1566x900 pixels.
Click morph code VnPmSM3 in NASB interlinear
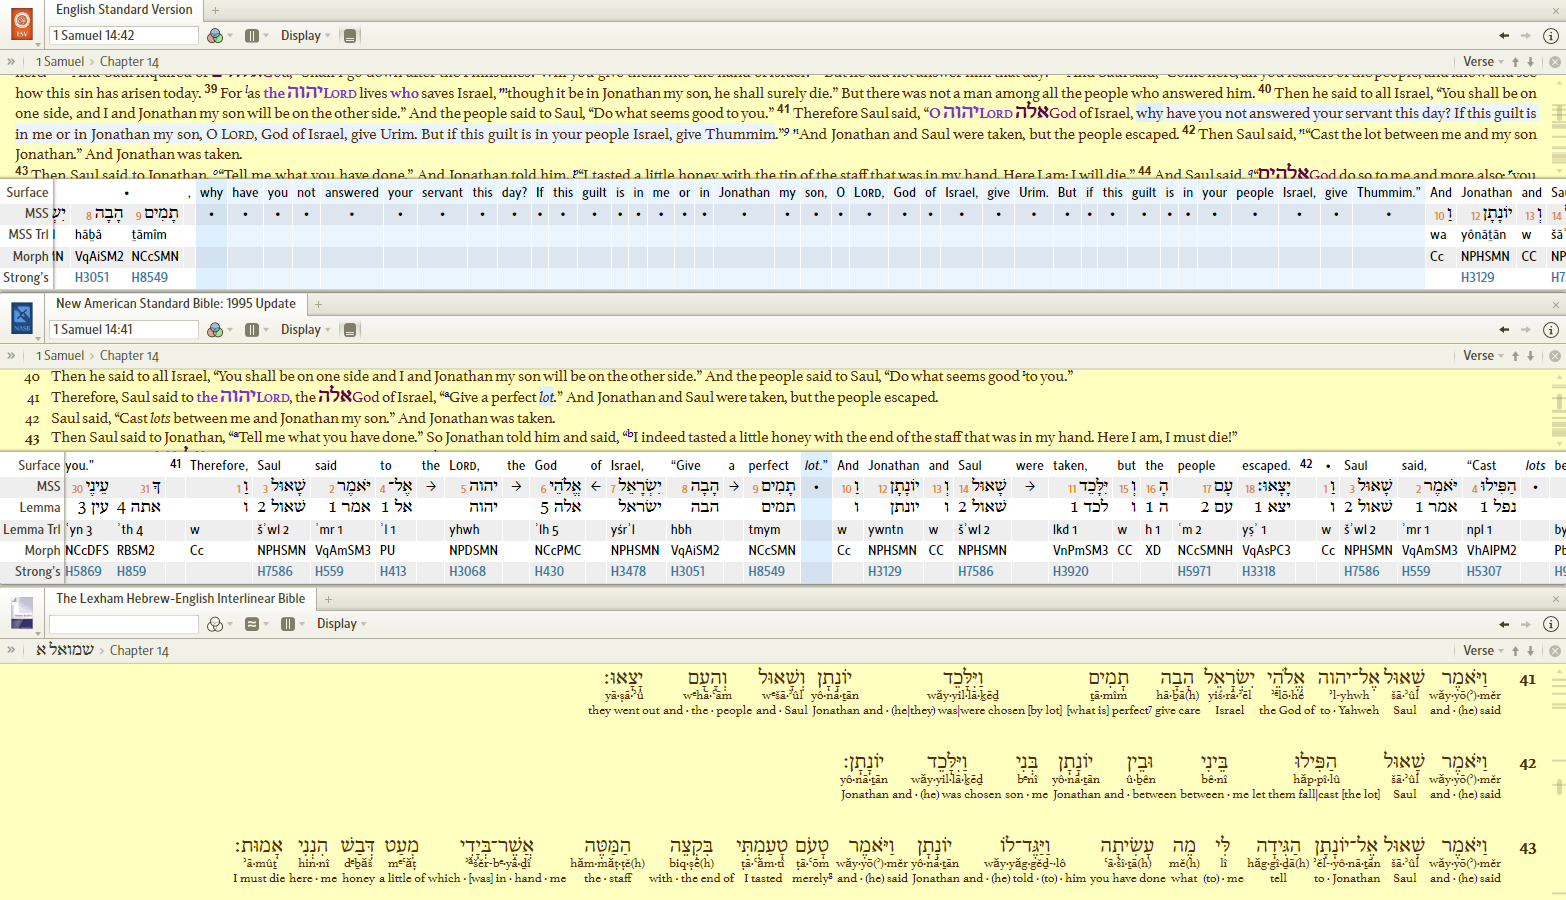[1080, 551]
